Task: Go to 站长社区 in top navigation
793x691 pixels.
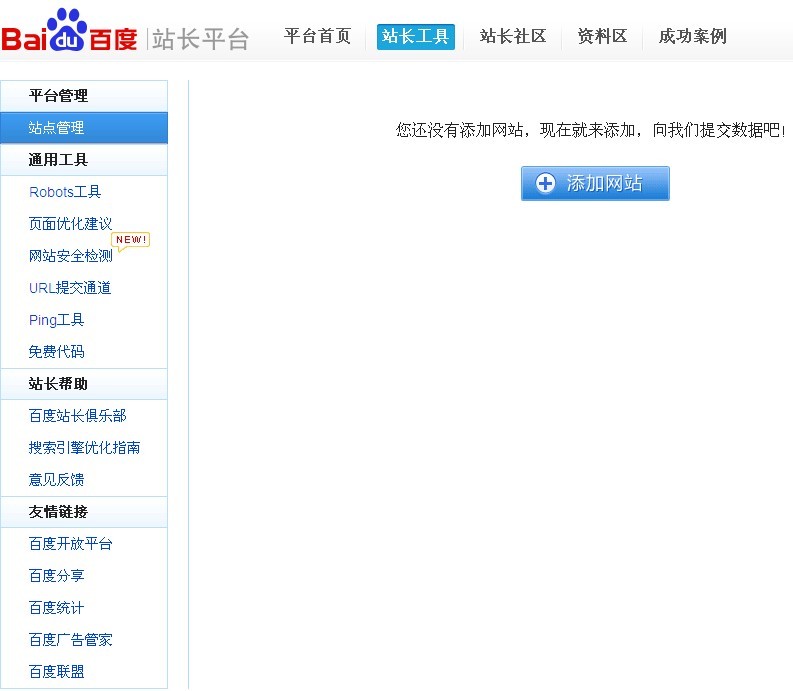Action: click(x=513, y=37)
